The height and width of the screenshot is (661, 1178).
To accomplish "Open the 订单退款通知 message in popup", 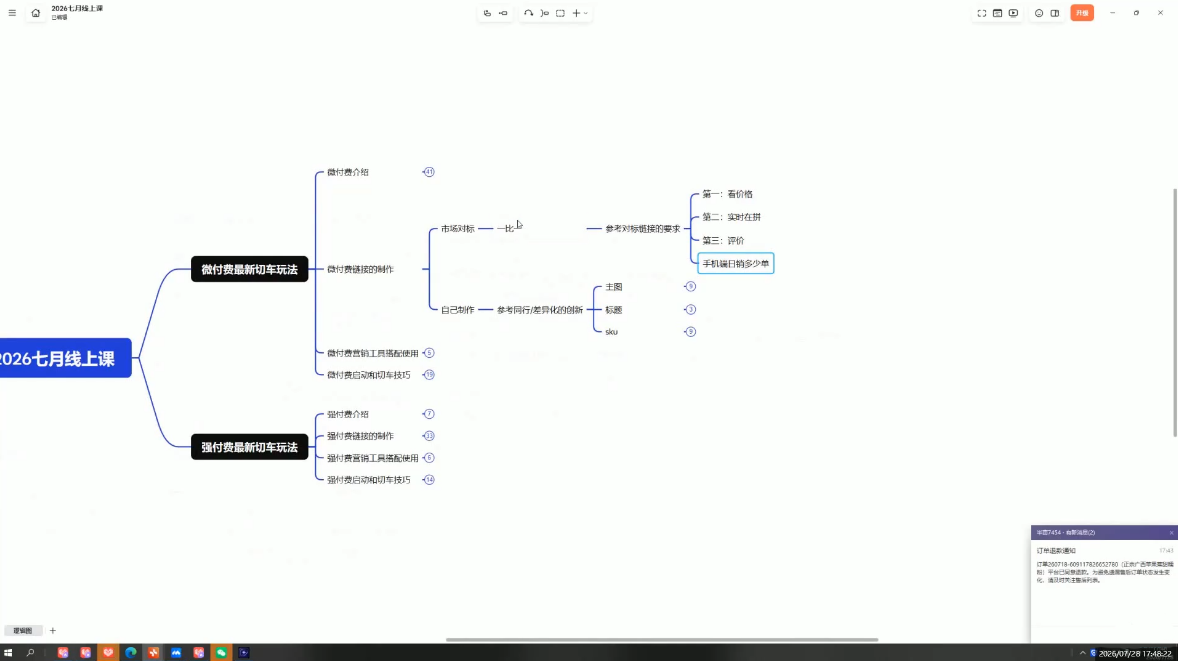I will pyautogui.click(x=1056, y=551).
